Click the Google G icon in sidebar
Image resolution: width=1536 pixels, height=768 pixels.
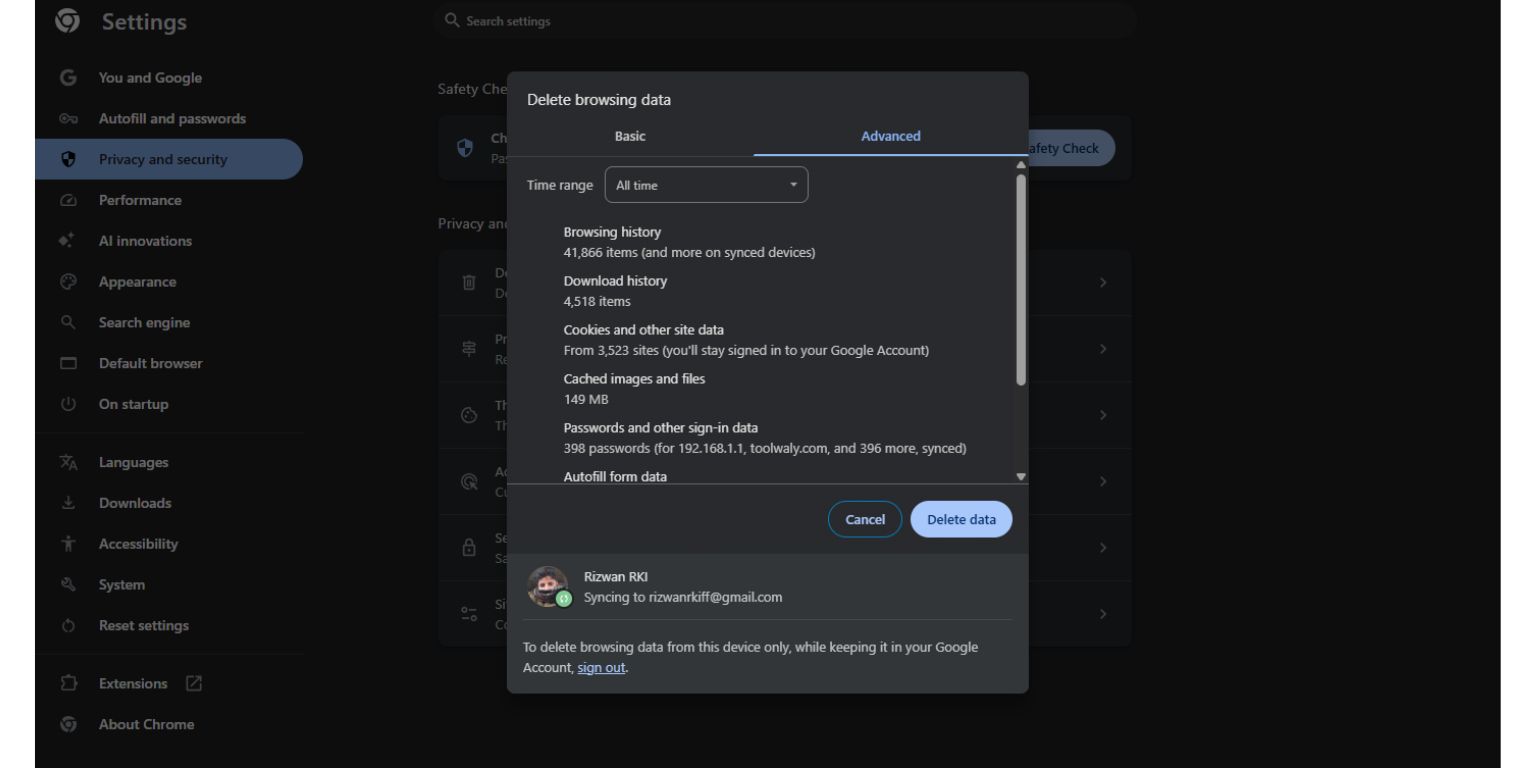point(68,78)
